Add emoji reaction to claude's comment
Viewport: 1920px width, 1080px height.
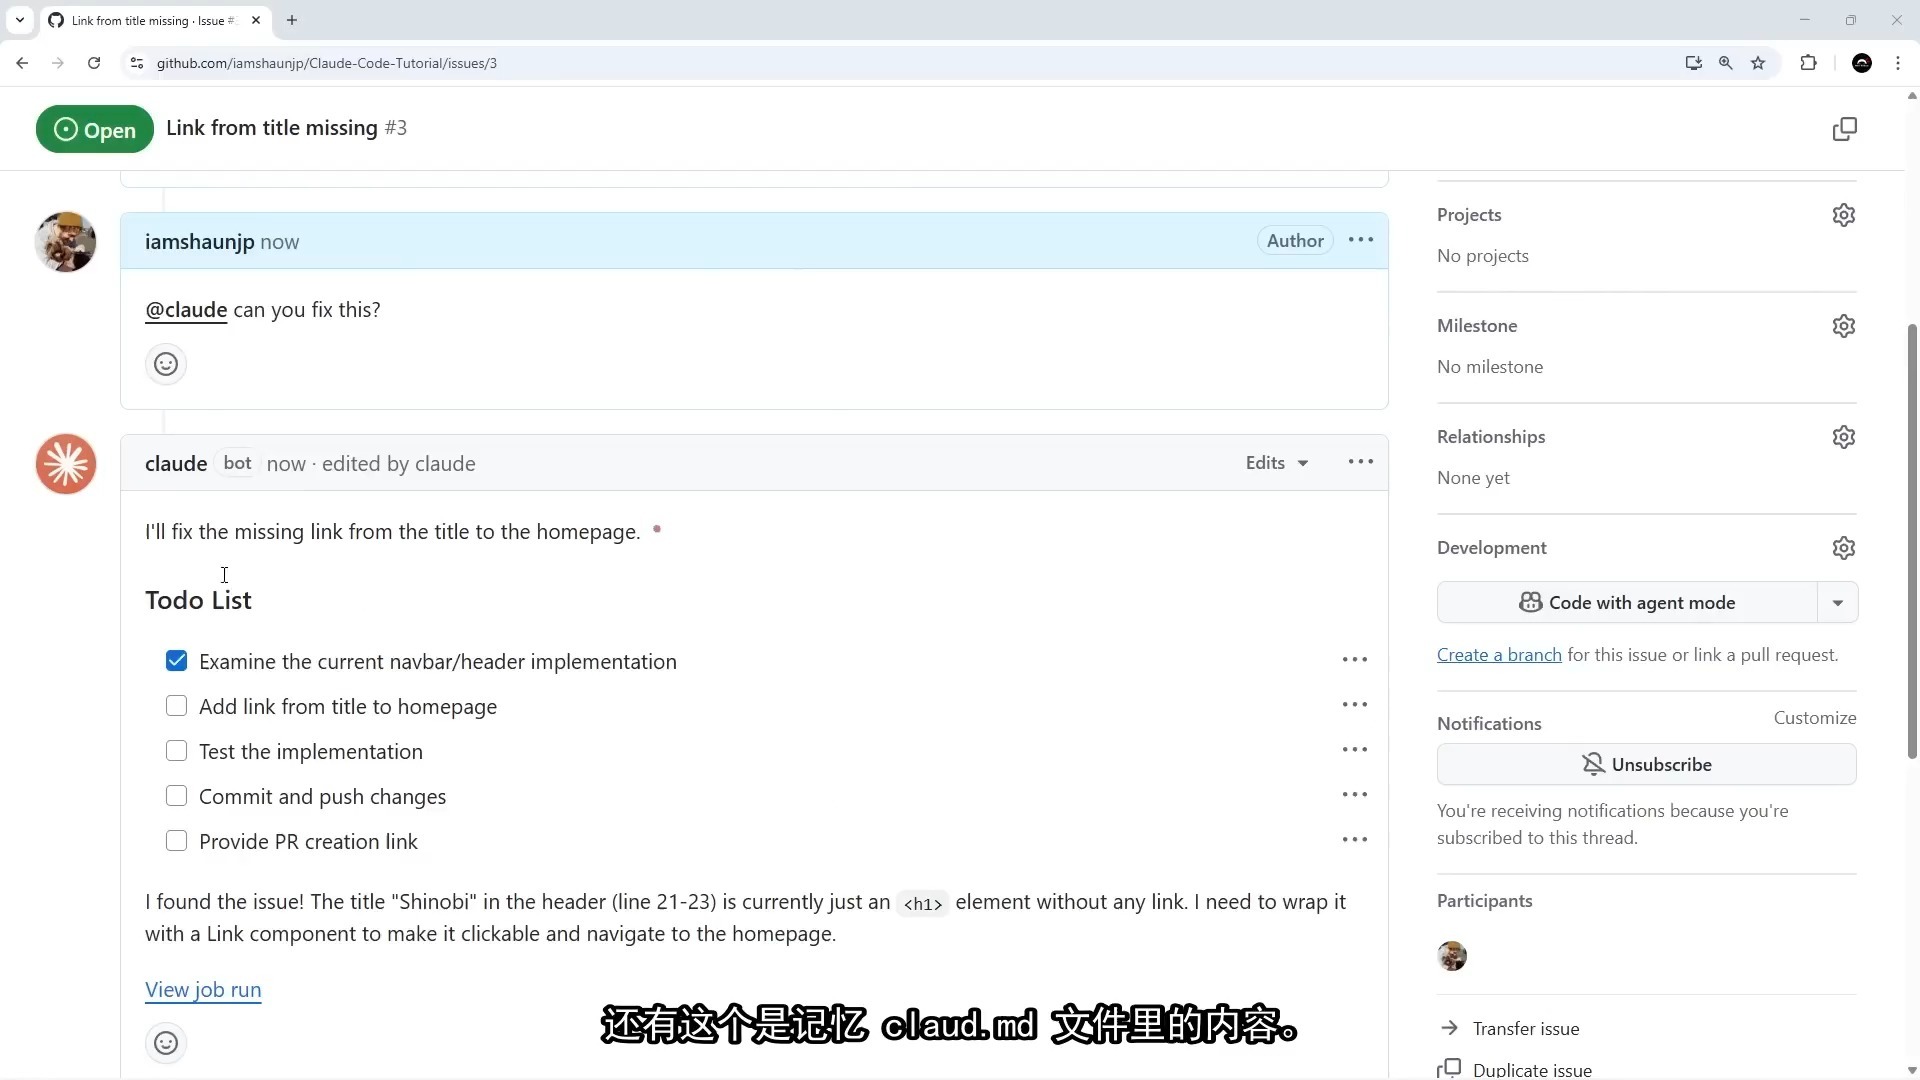click(166, 1043)
